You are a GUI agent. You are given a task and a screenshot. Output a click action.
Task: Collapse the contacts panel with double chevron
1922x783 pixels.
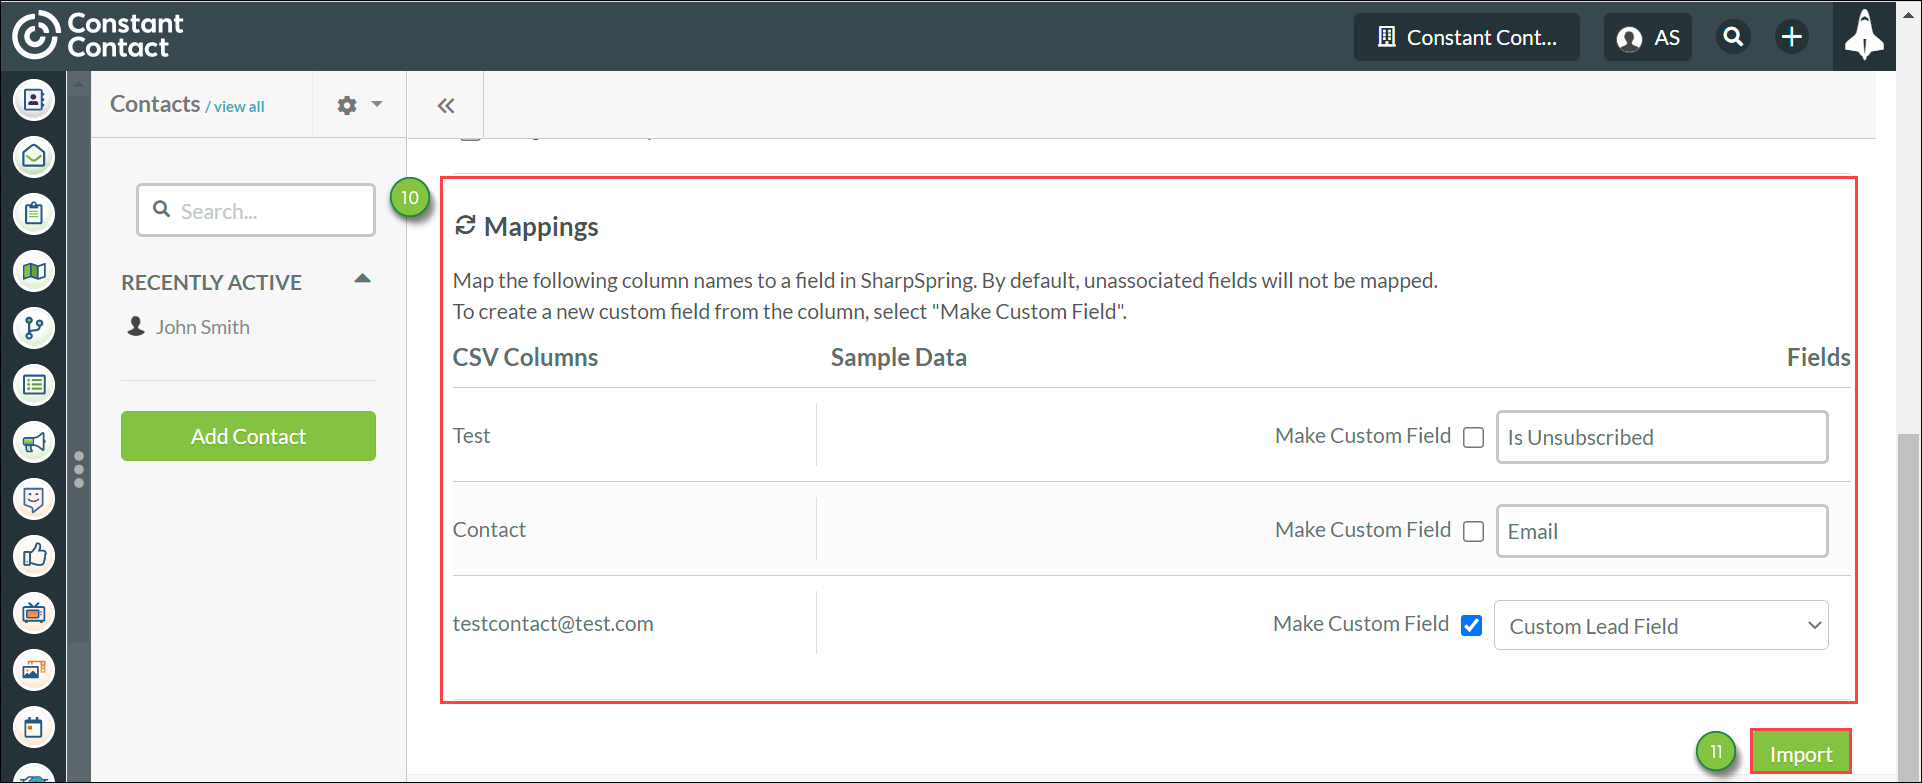[x=446, y=105]
